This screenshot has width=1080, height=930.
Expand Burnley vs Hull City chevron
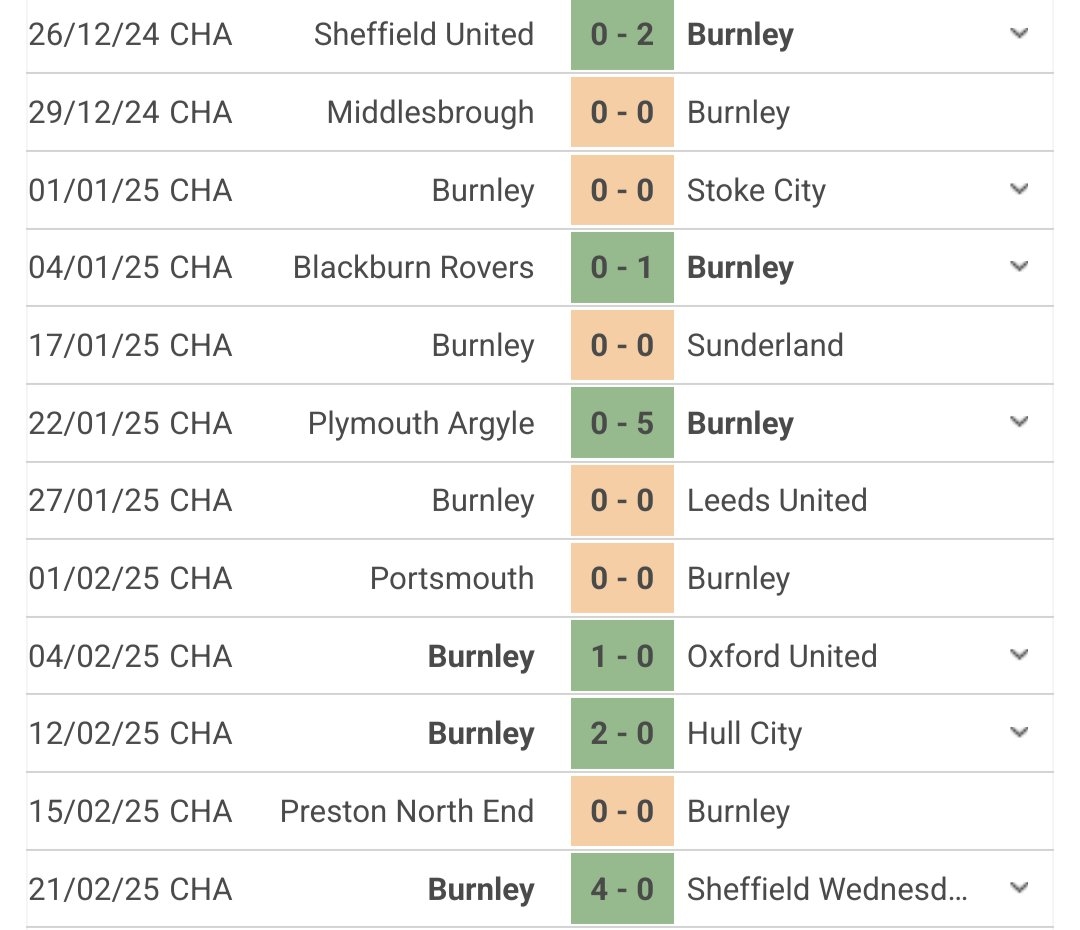point(1019,733)
